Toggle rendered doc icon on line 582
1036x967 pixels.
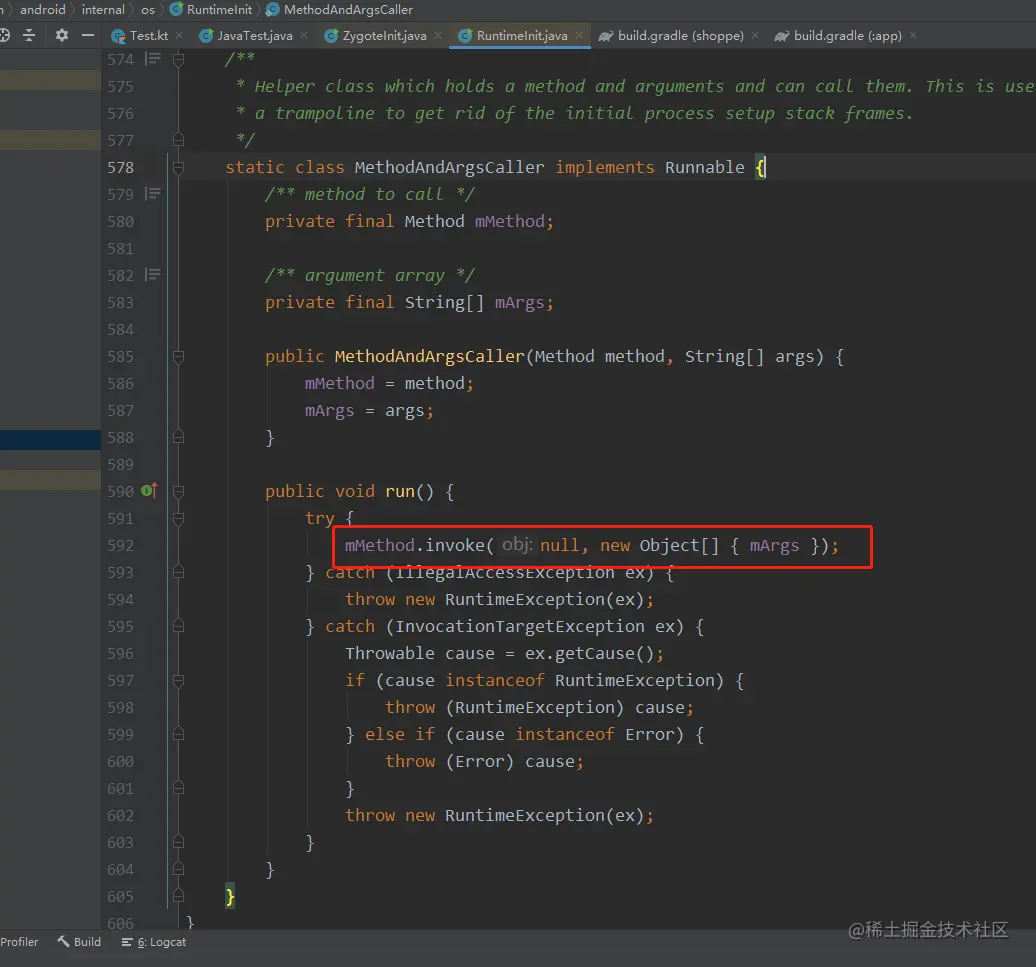coord(153,274)
